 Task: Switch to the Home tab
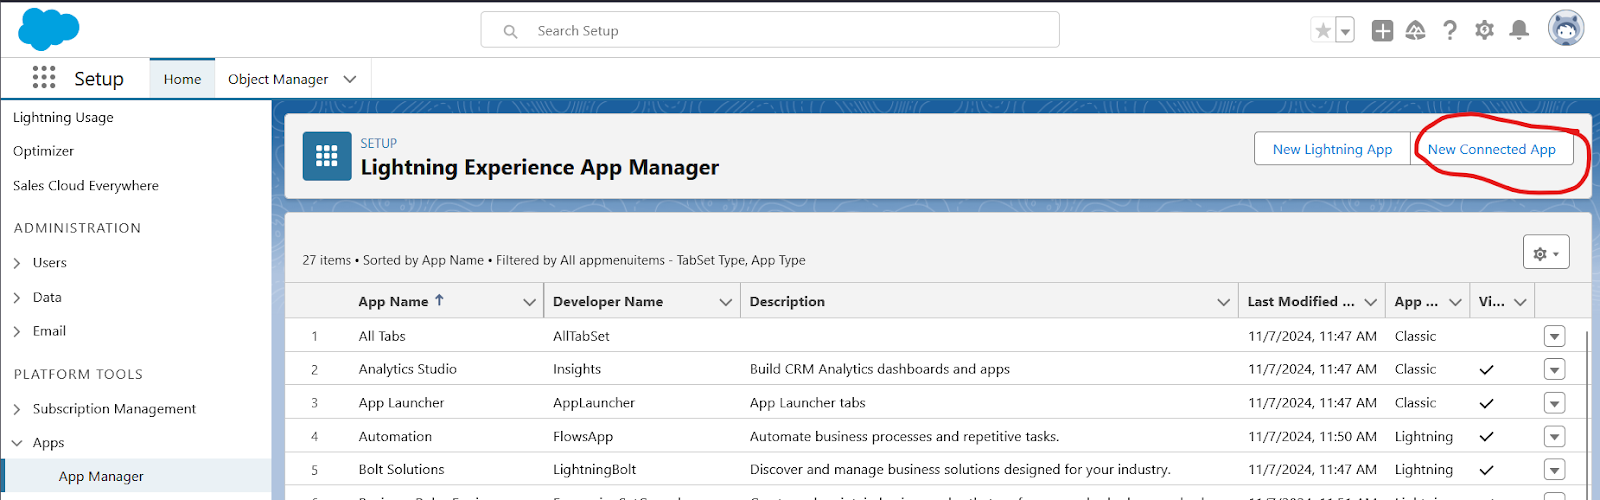point(182,79)
